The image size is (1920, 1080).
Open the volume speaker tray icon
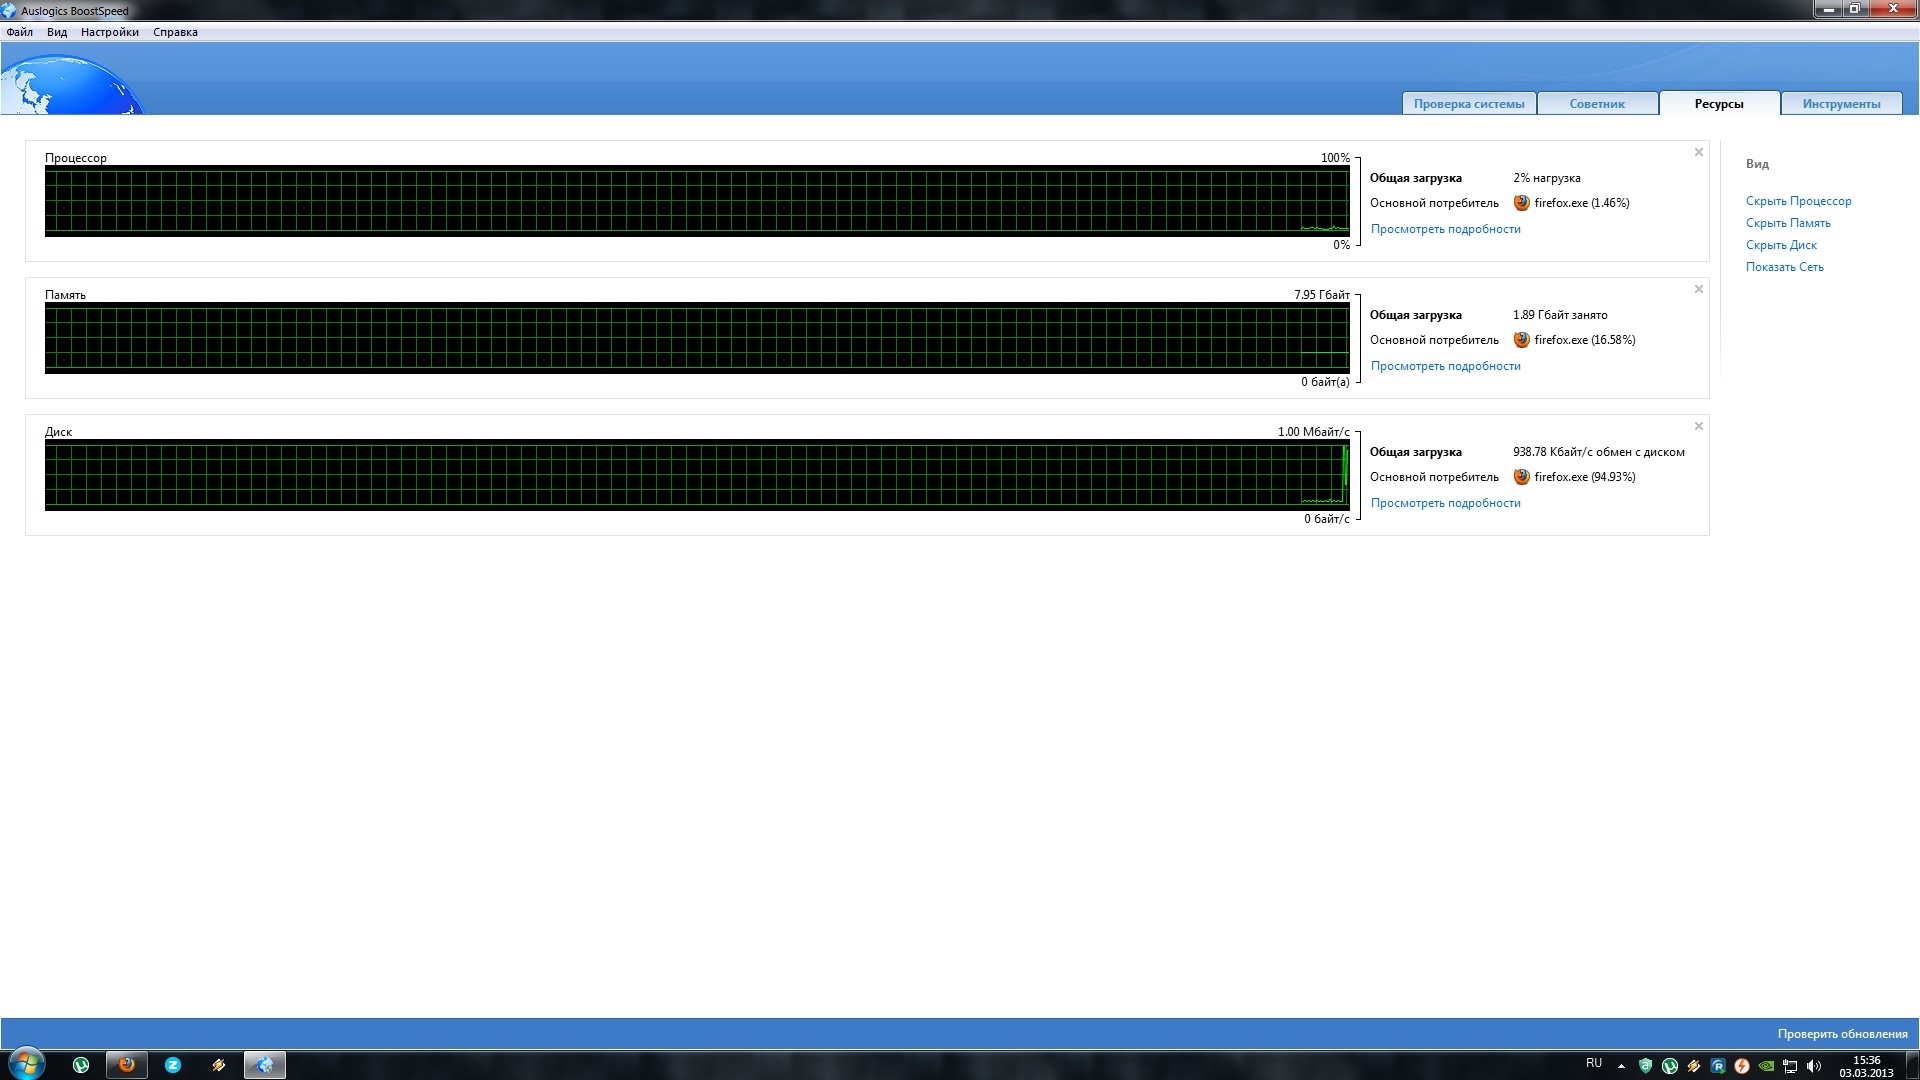(x=1814, y=1066)
